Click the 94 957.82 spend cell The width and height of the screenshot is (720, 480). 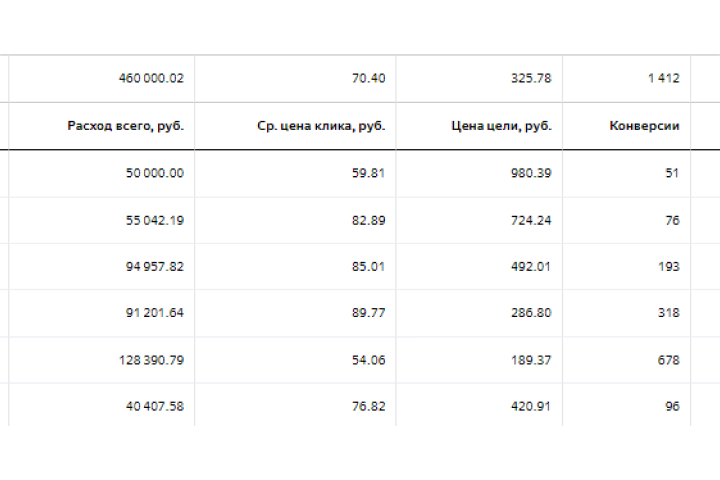pos(155,267)
